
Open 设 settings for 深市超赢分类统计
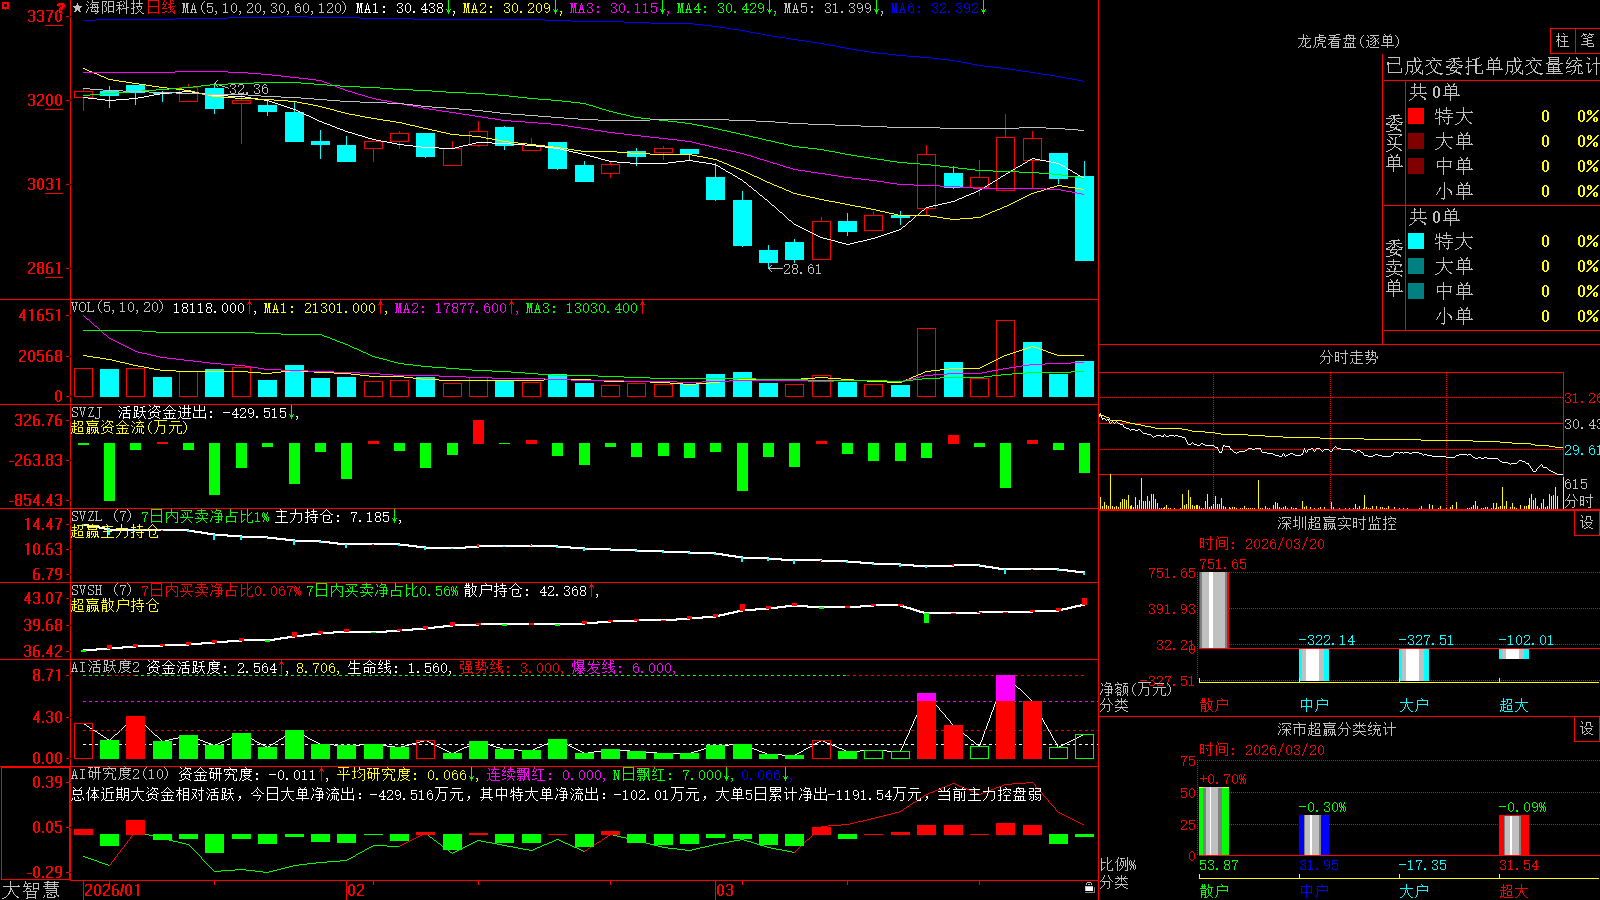1587,729
